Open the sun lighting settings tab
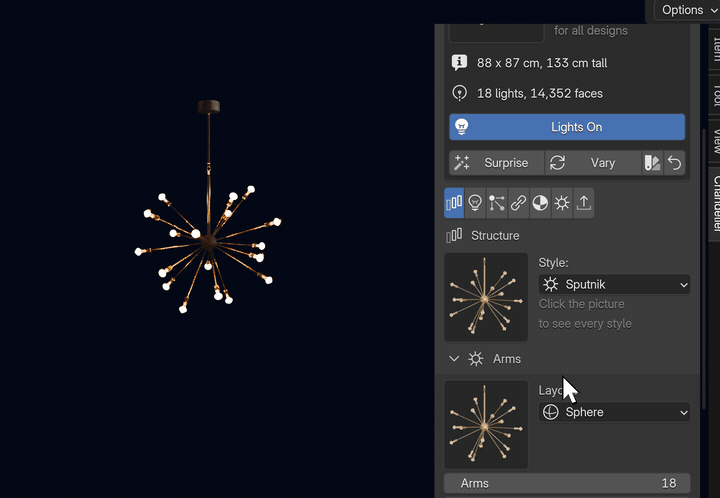720x498 pixels. tap(562, 202)
